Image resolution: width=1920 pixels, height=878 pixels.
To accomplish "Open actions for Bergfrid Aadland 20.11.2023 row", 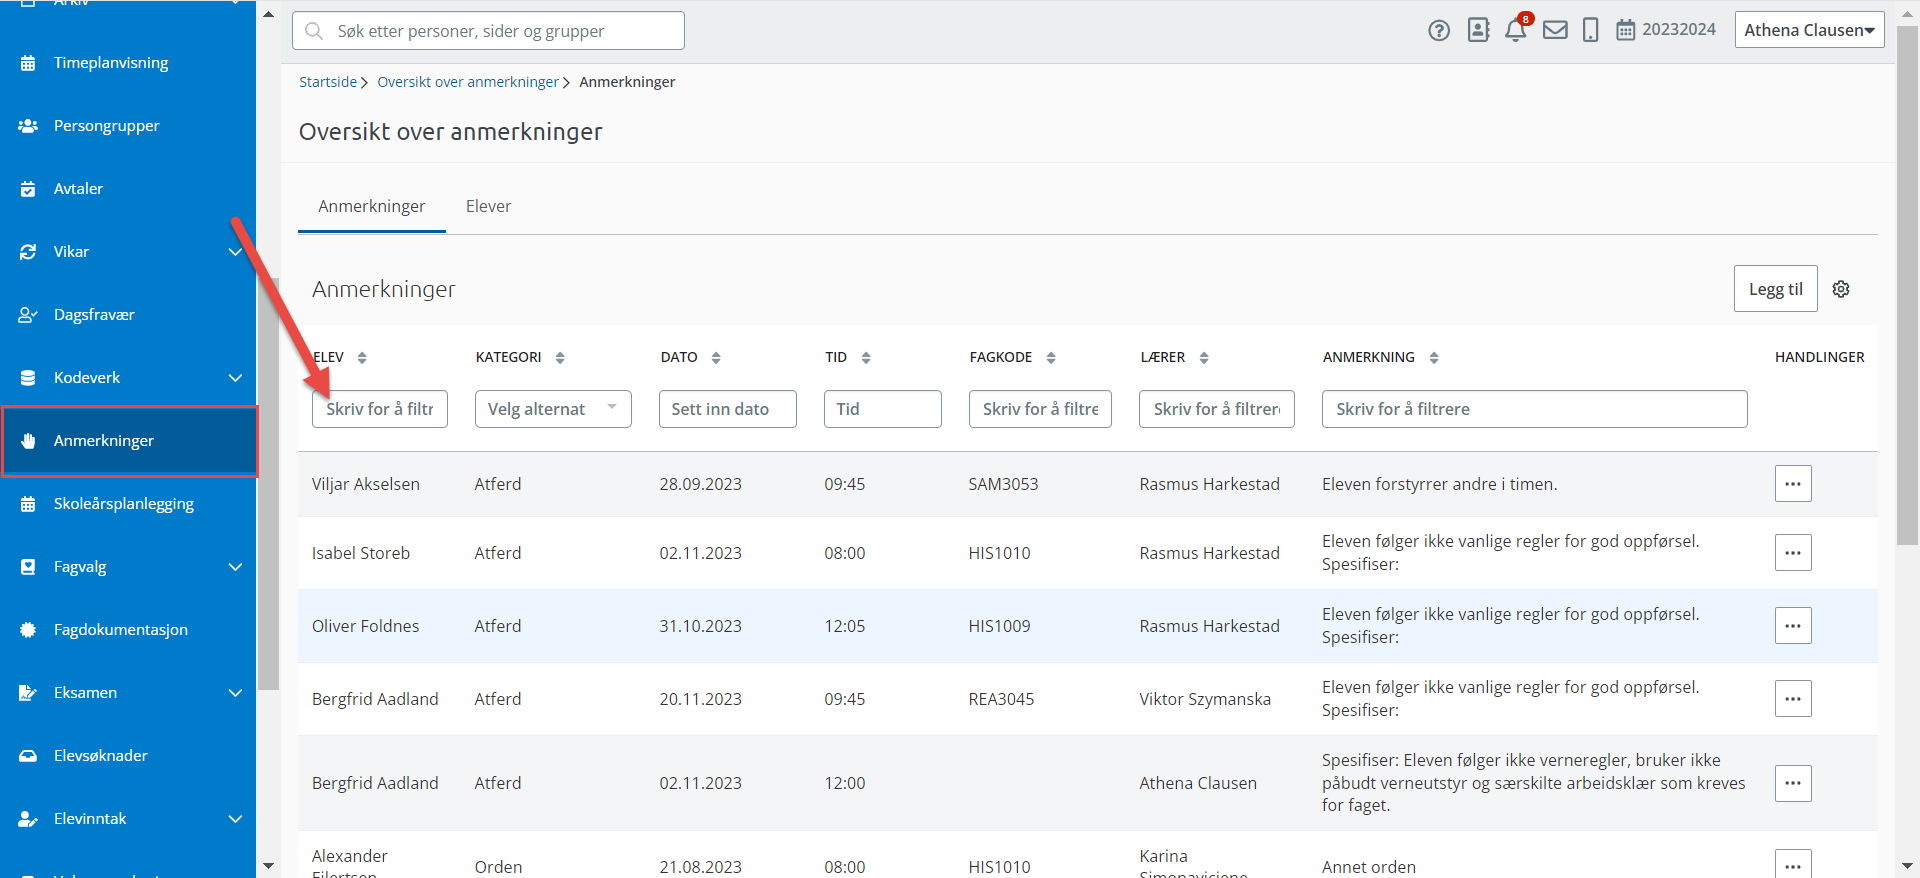I will pos(1793,699).
